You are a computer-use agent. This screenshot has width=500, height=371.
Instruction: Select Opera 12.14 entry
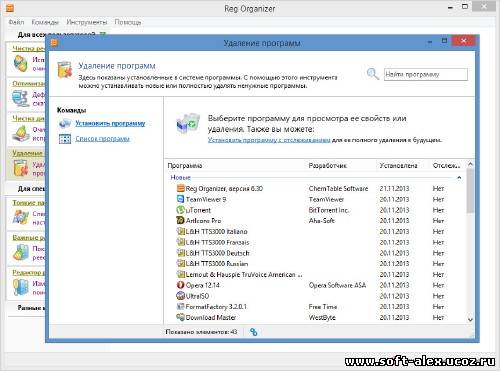pyautogui.click(x=202, y=285)
